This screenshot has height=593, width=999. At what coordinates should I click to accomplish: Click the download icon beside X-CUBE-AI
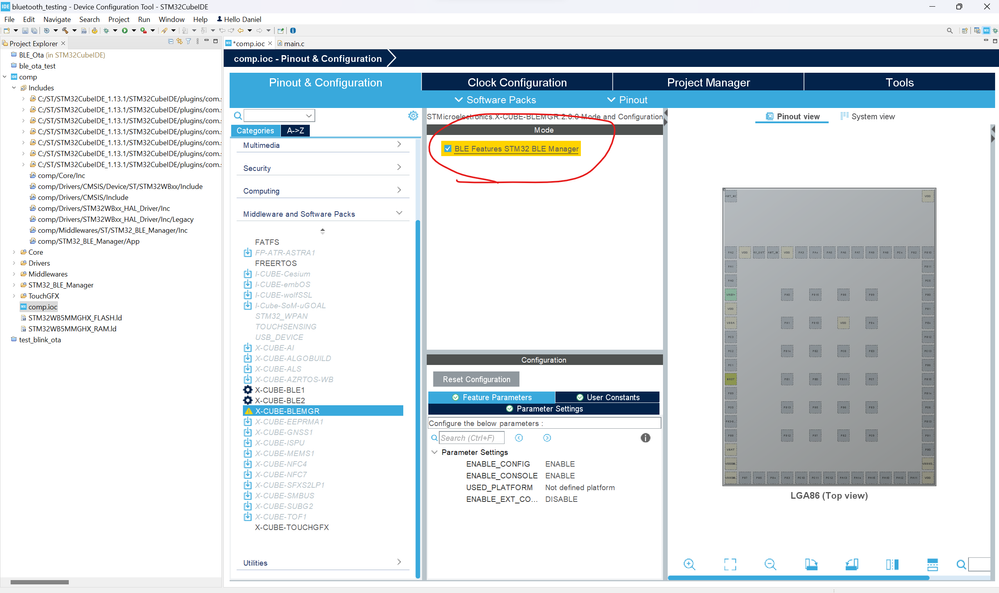pyautogui.click(x=248, y=348)
